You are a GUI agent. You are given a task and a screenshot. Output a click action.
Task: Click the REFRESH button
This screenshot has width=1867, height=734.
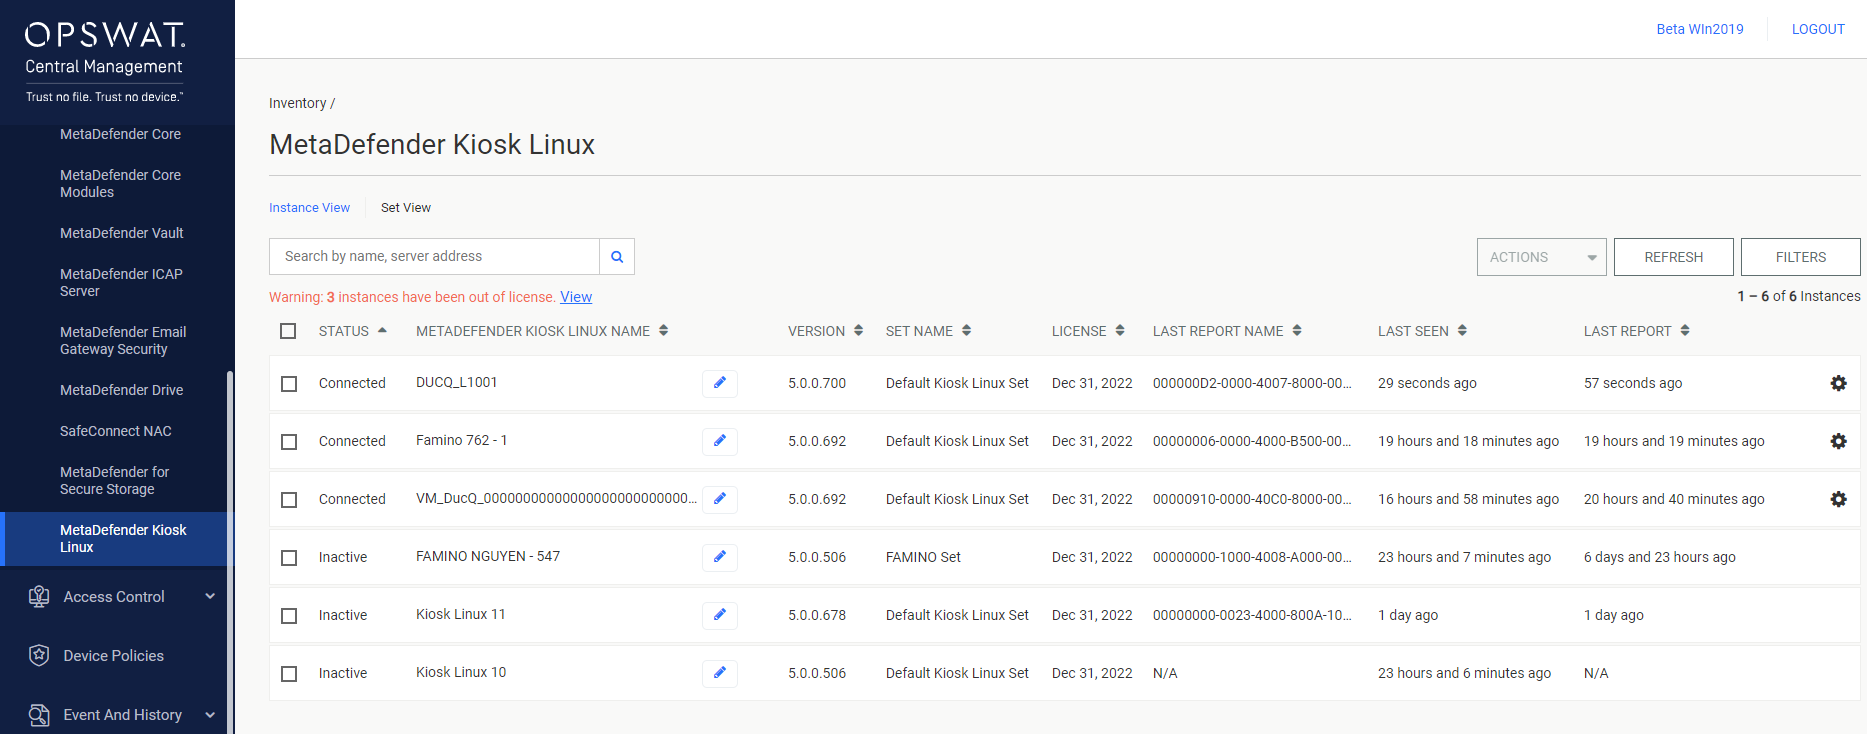click(x=1673, y=257)
